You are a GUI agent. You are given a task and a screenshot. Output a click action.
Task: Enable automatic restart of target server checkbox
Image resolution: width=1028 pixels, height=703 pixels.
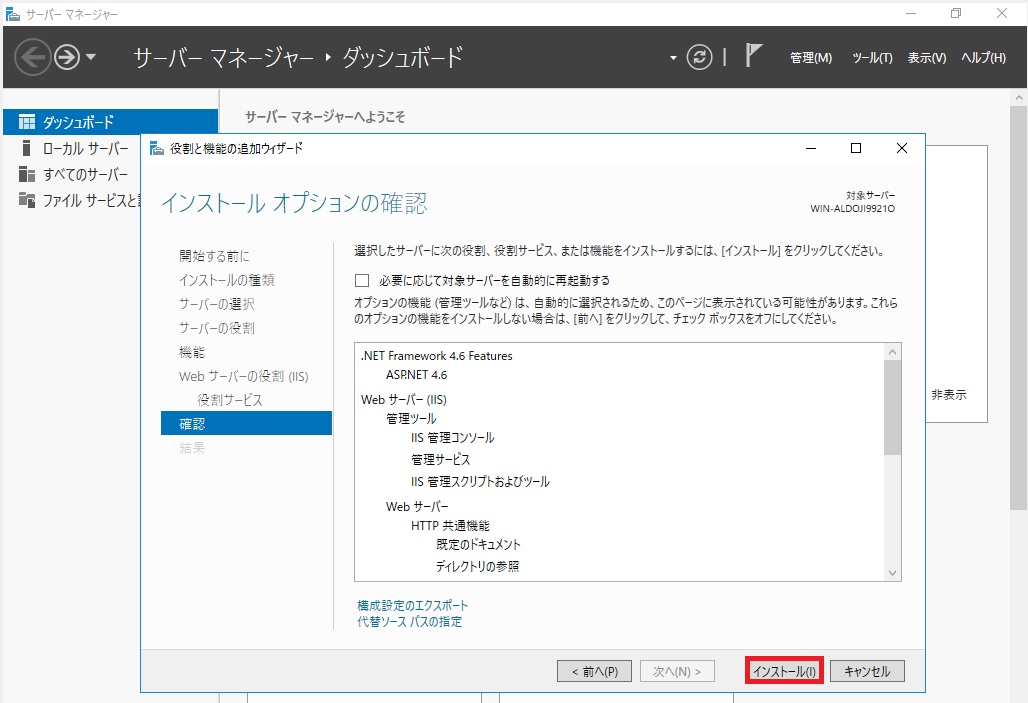click(x=362, y=281)
